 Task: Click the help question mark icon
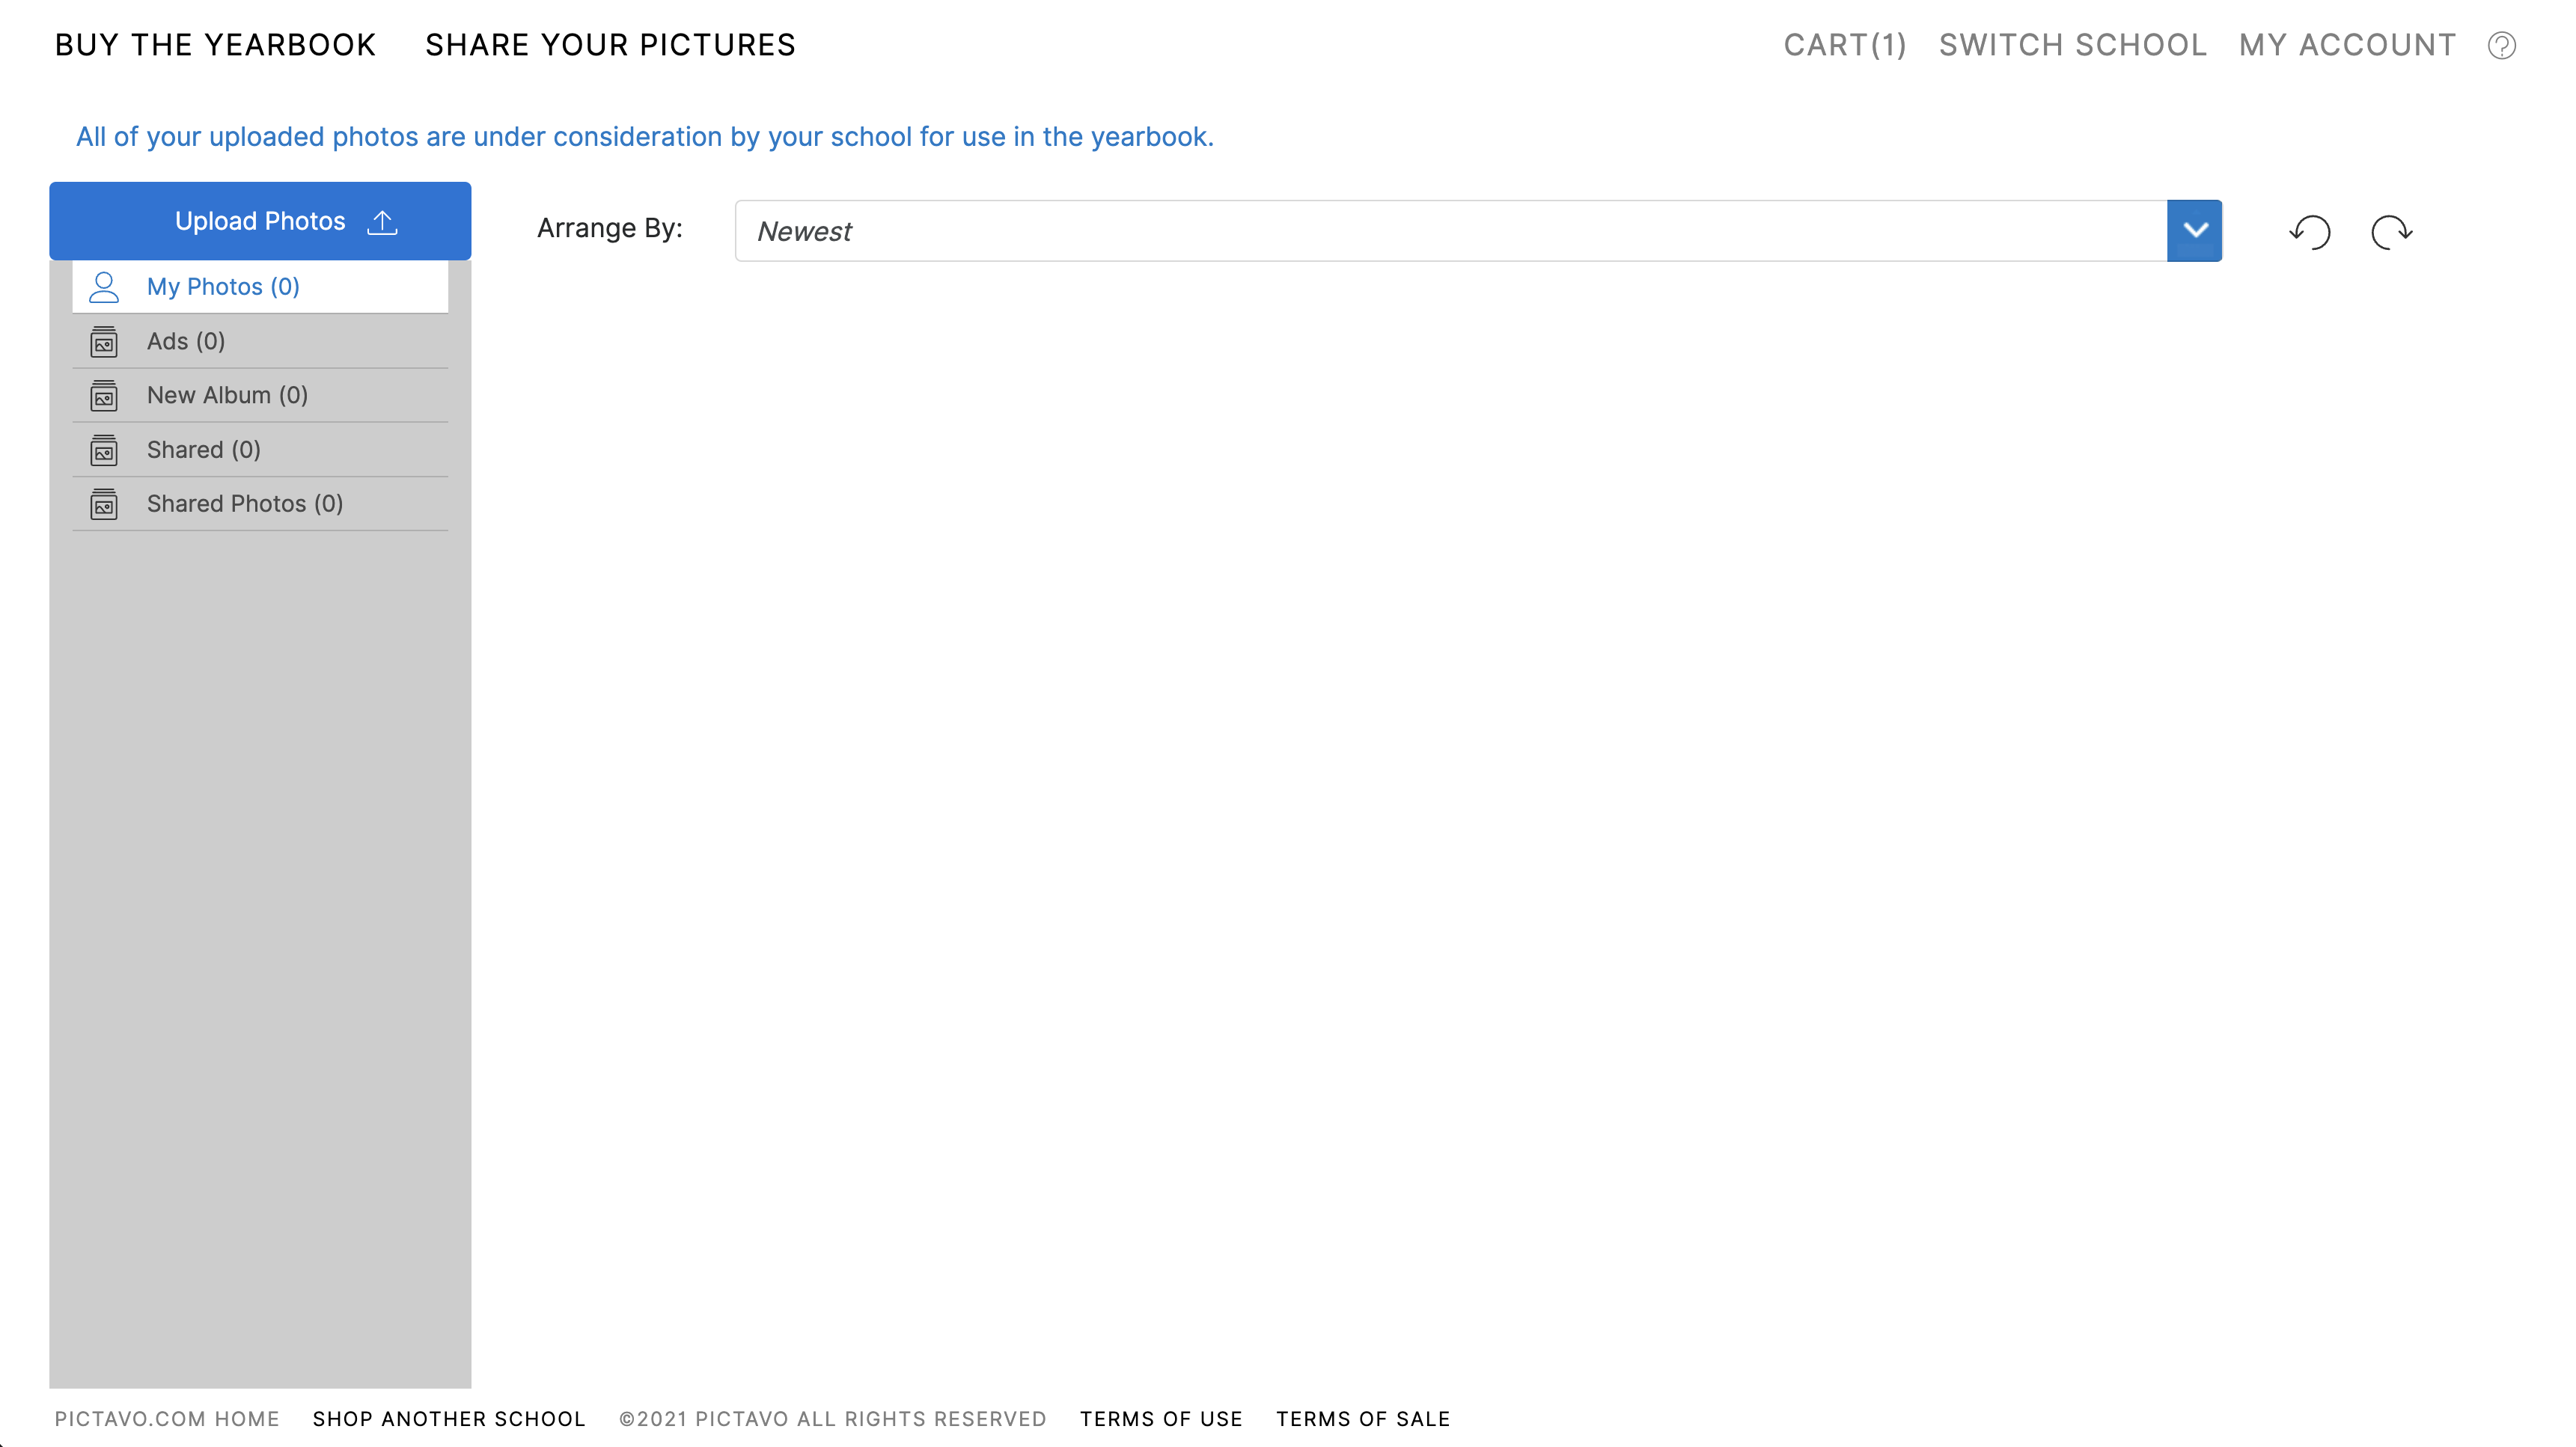coord(2501,46)
